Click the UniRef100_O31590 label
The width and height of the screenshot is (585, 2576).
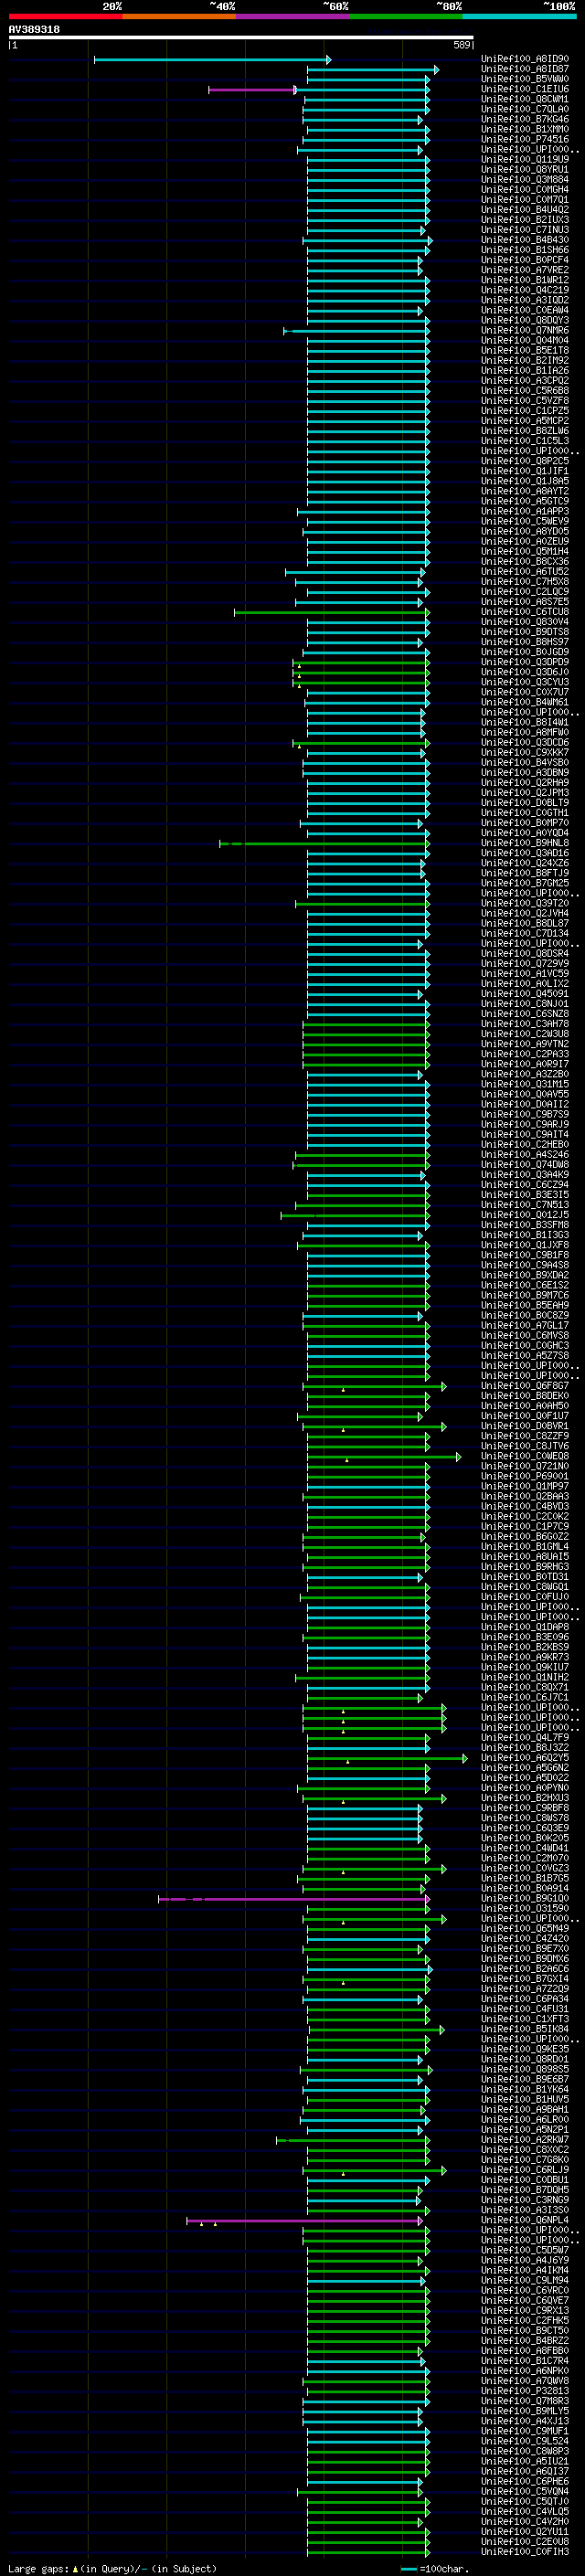525,1908
